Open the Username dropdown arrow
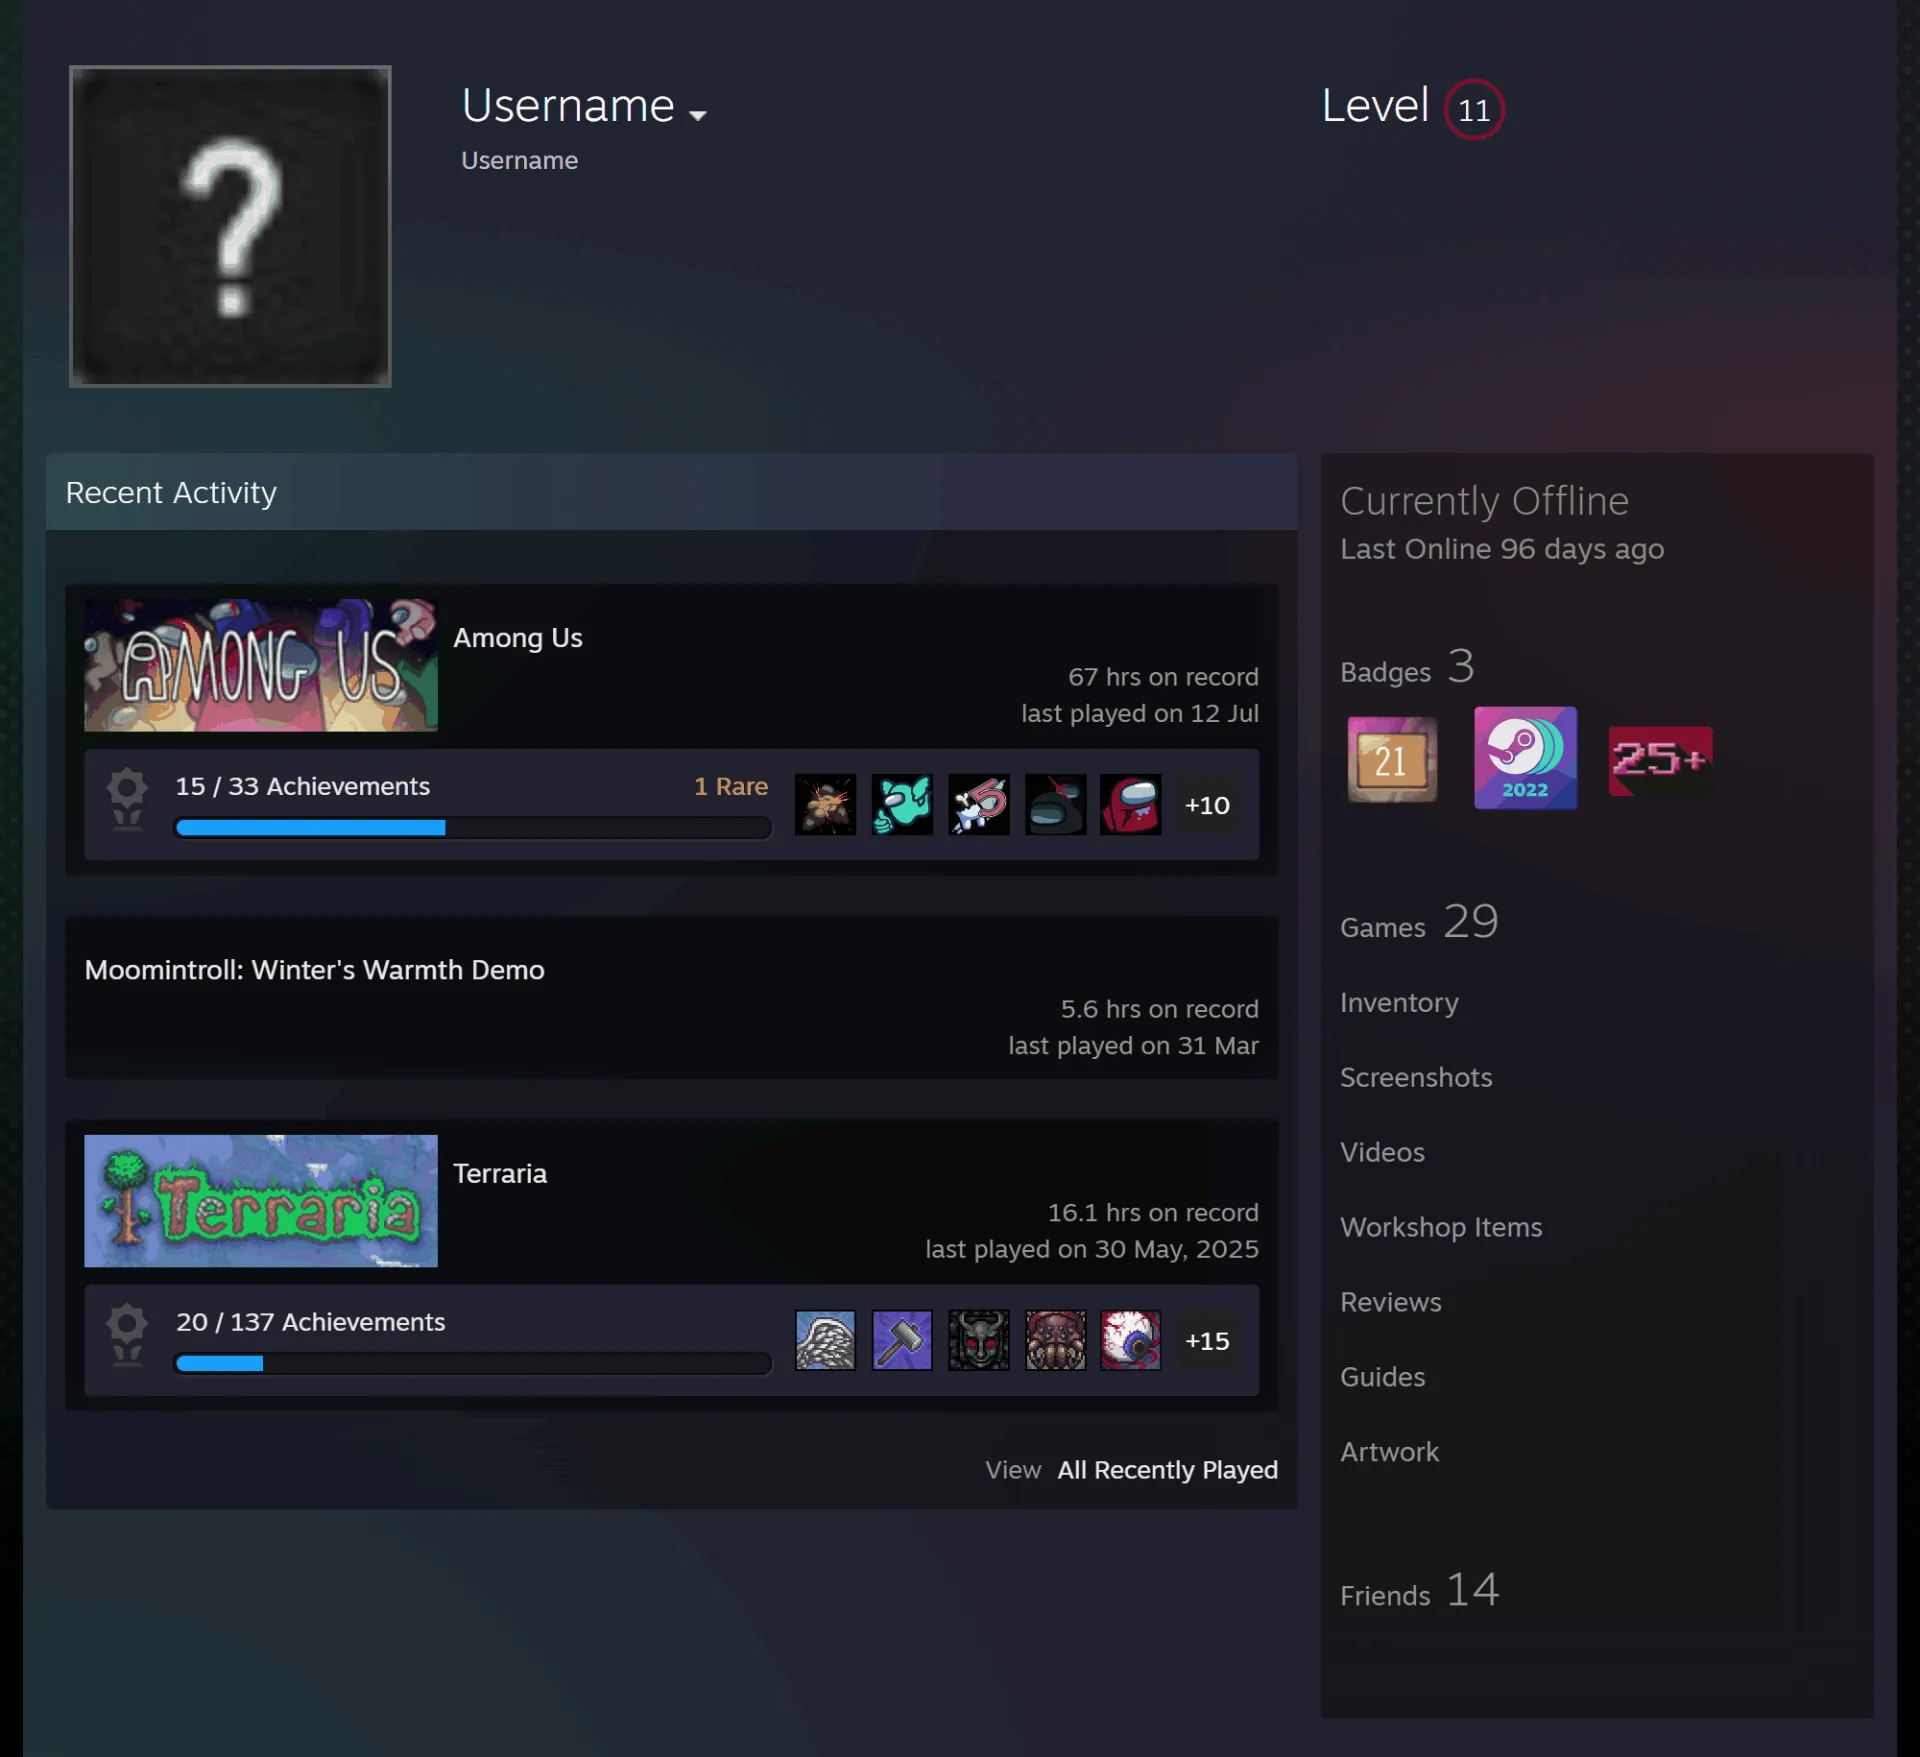The height and width of the screenshot is (1757, 1920). tap(698, 115)
